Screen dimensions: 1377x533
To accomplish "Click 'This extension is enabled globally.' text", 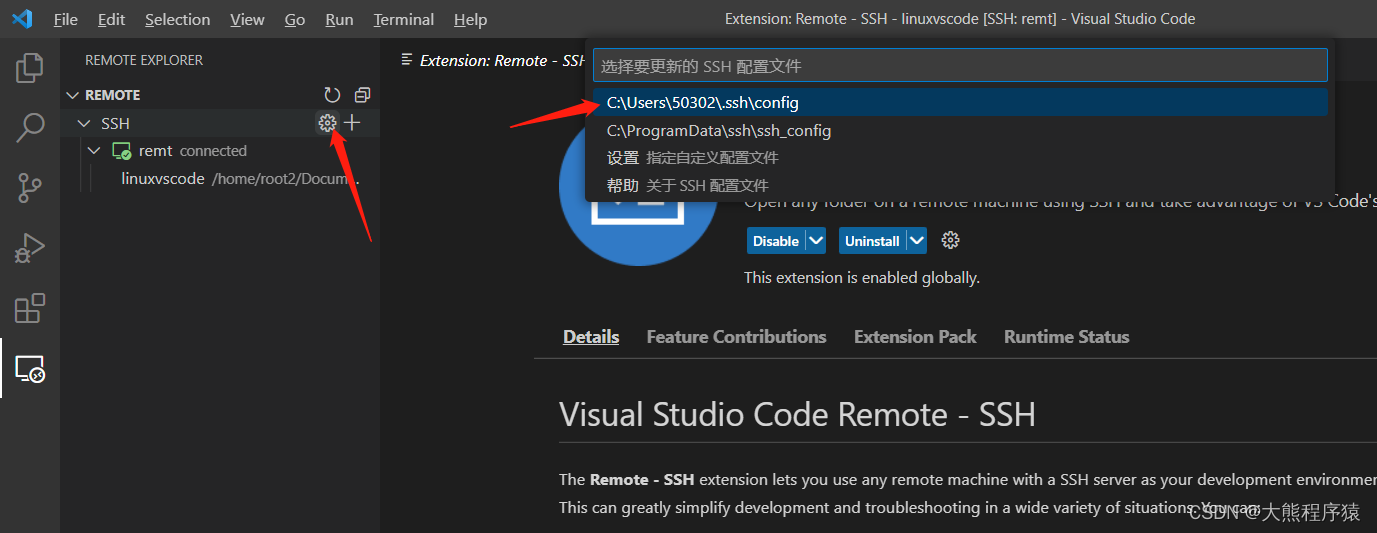I will (x=862, y=278).
